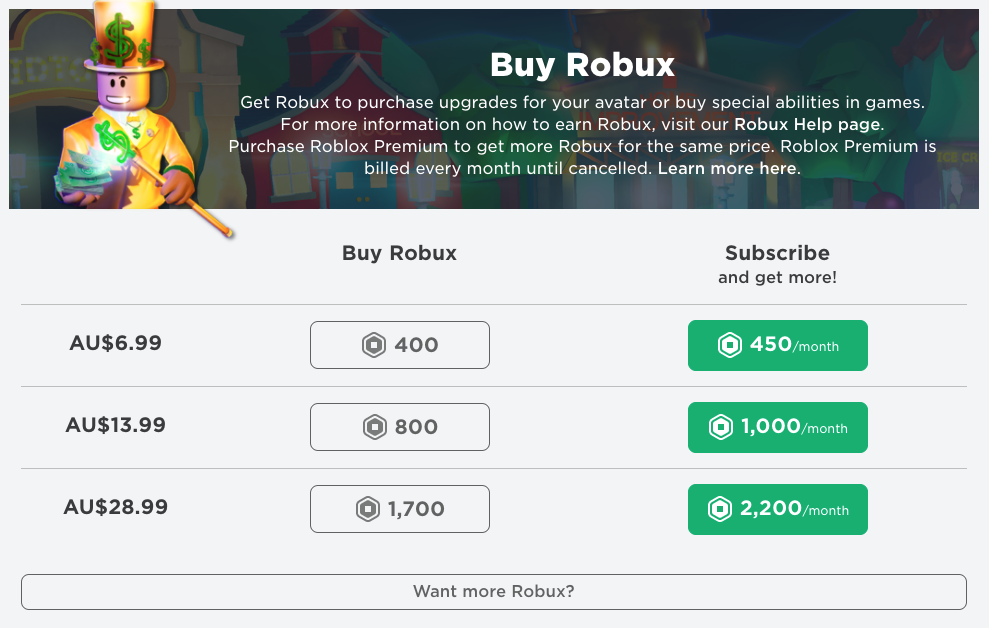Subscribe to the 450 Robux monthly plan
The image size is (989, 628).
(x=777, y=344)
